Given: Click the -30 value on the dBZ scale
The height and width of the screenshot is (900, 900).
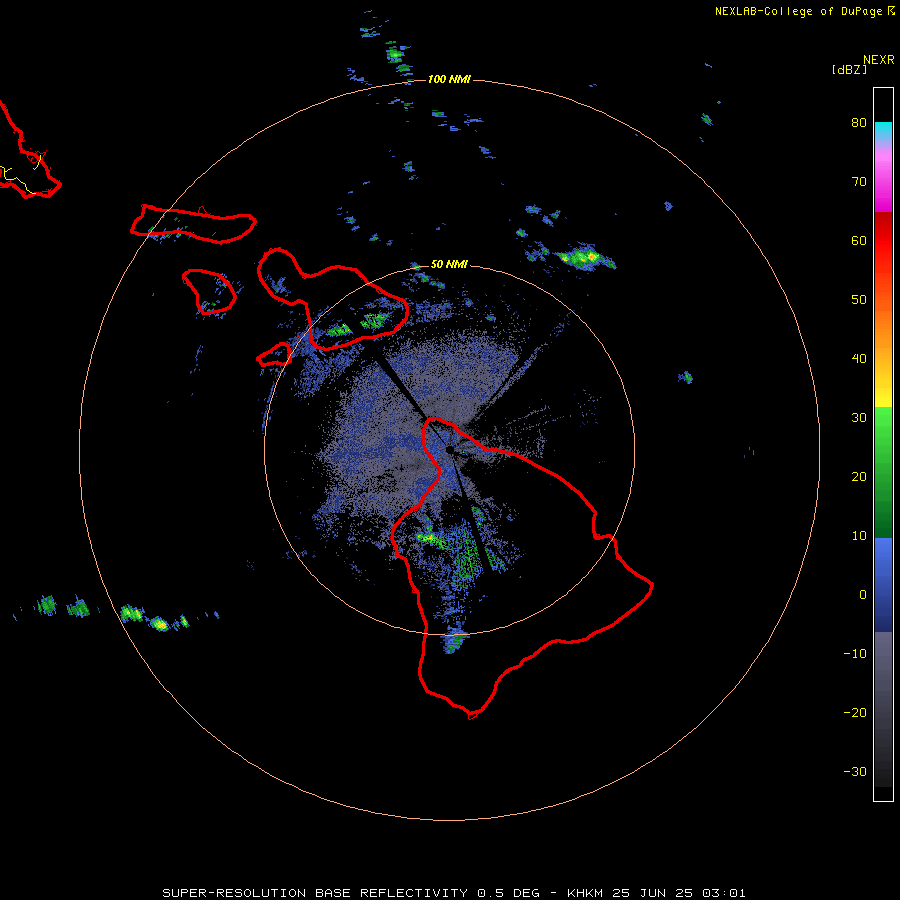Looking at the screenshot, I should click(855, 772).
